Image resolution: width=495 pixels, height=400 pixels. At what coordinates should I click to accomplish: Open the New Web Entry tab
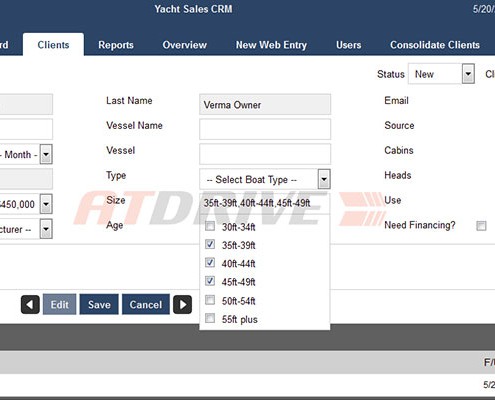[x=271, y=45]
